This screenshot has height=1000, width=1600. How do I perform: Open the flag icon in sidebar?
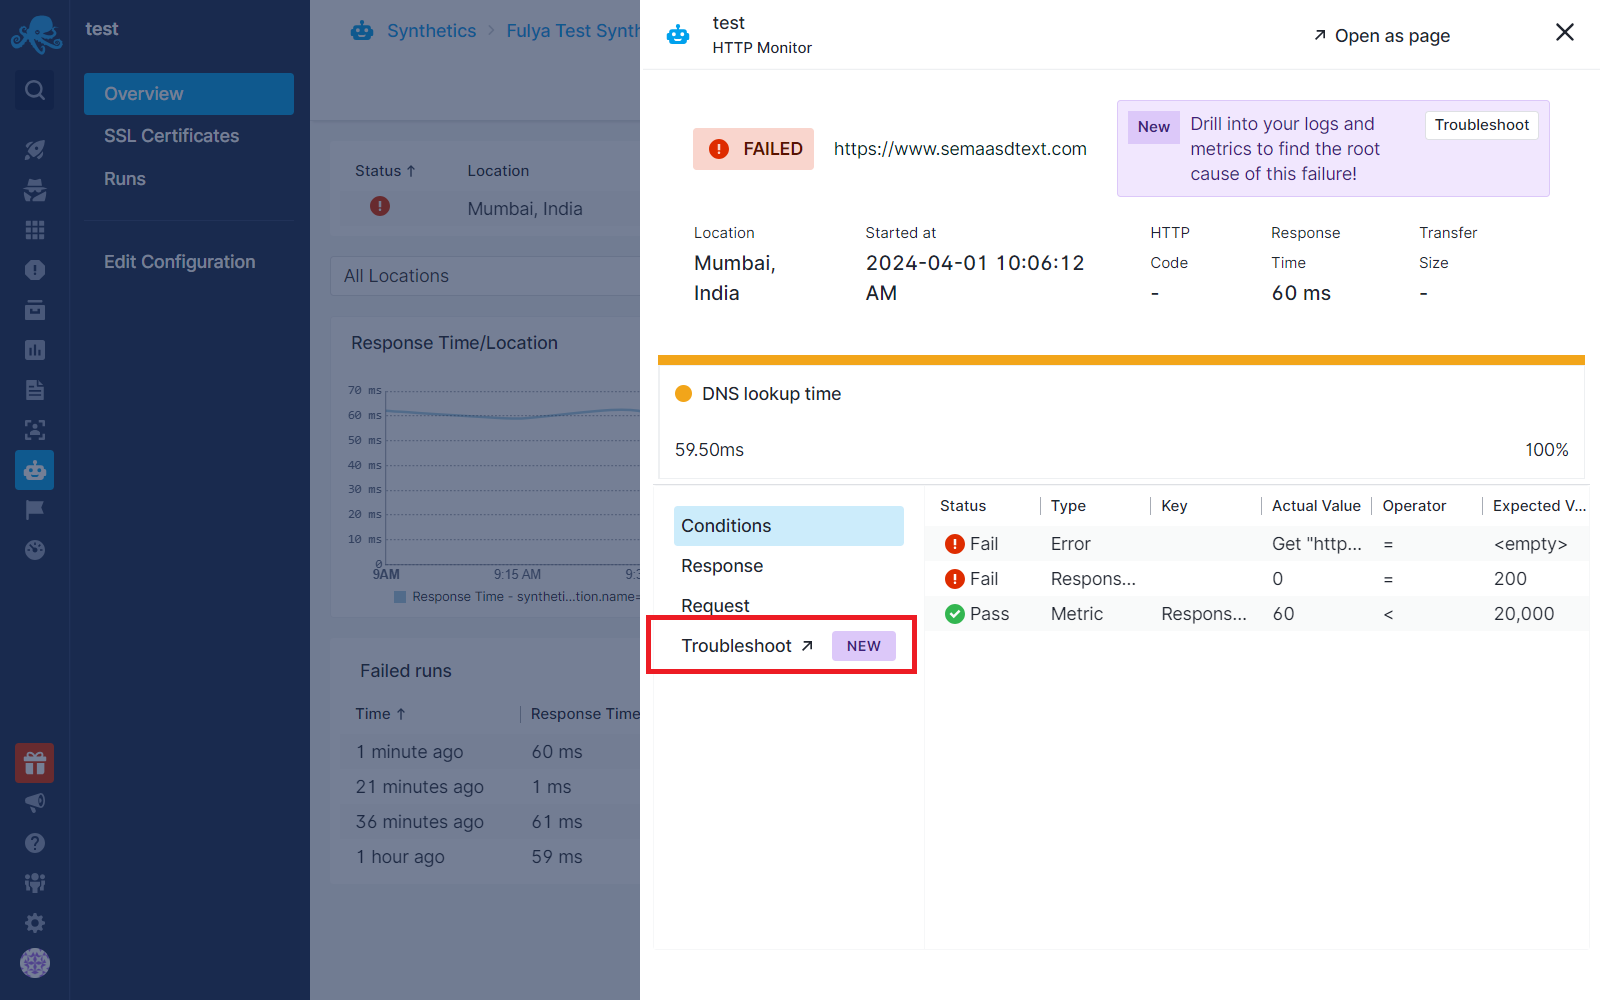click(35, 510)
